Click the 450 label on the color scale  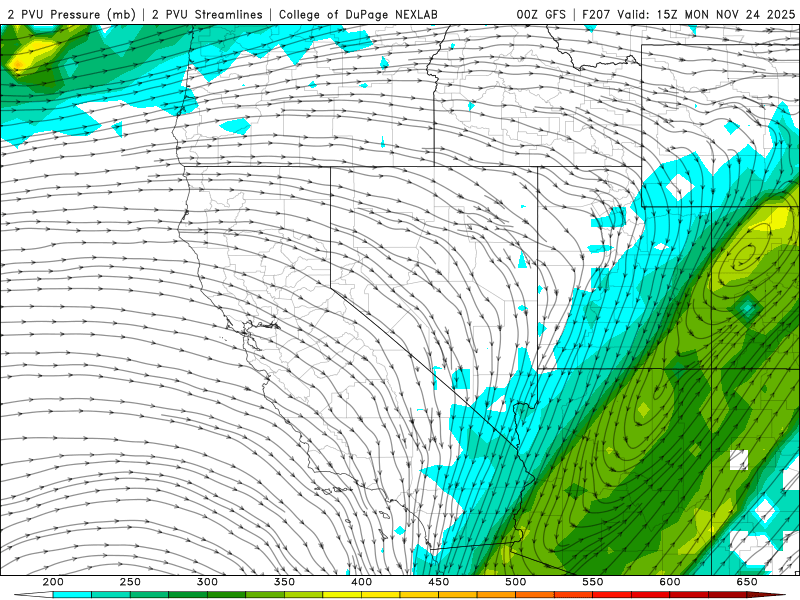[x=438, y=582]
